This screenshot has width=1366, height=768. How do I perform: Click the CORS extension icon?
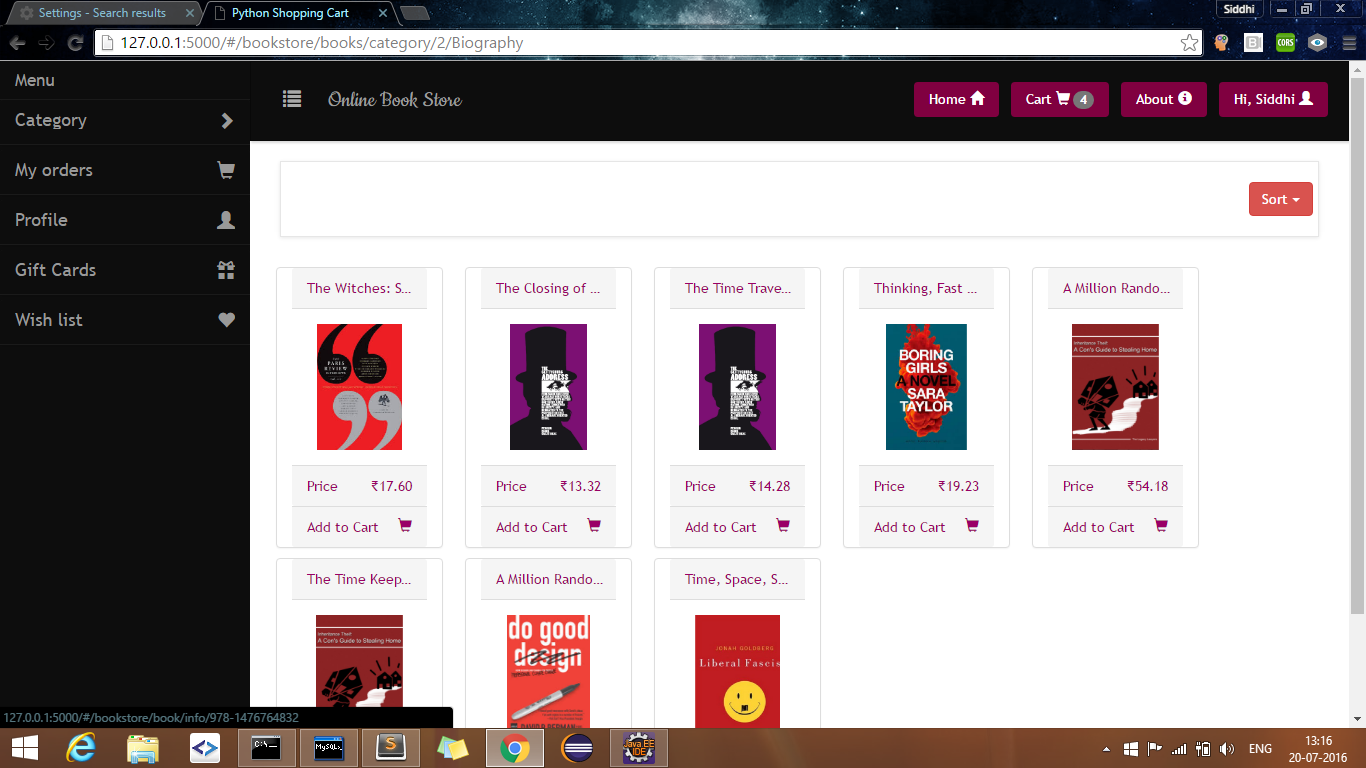coord(1285,43)
